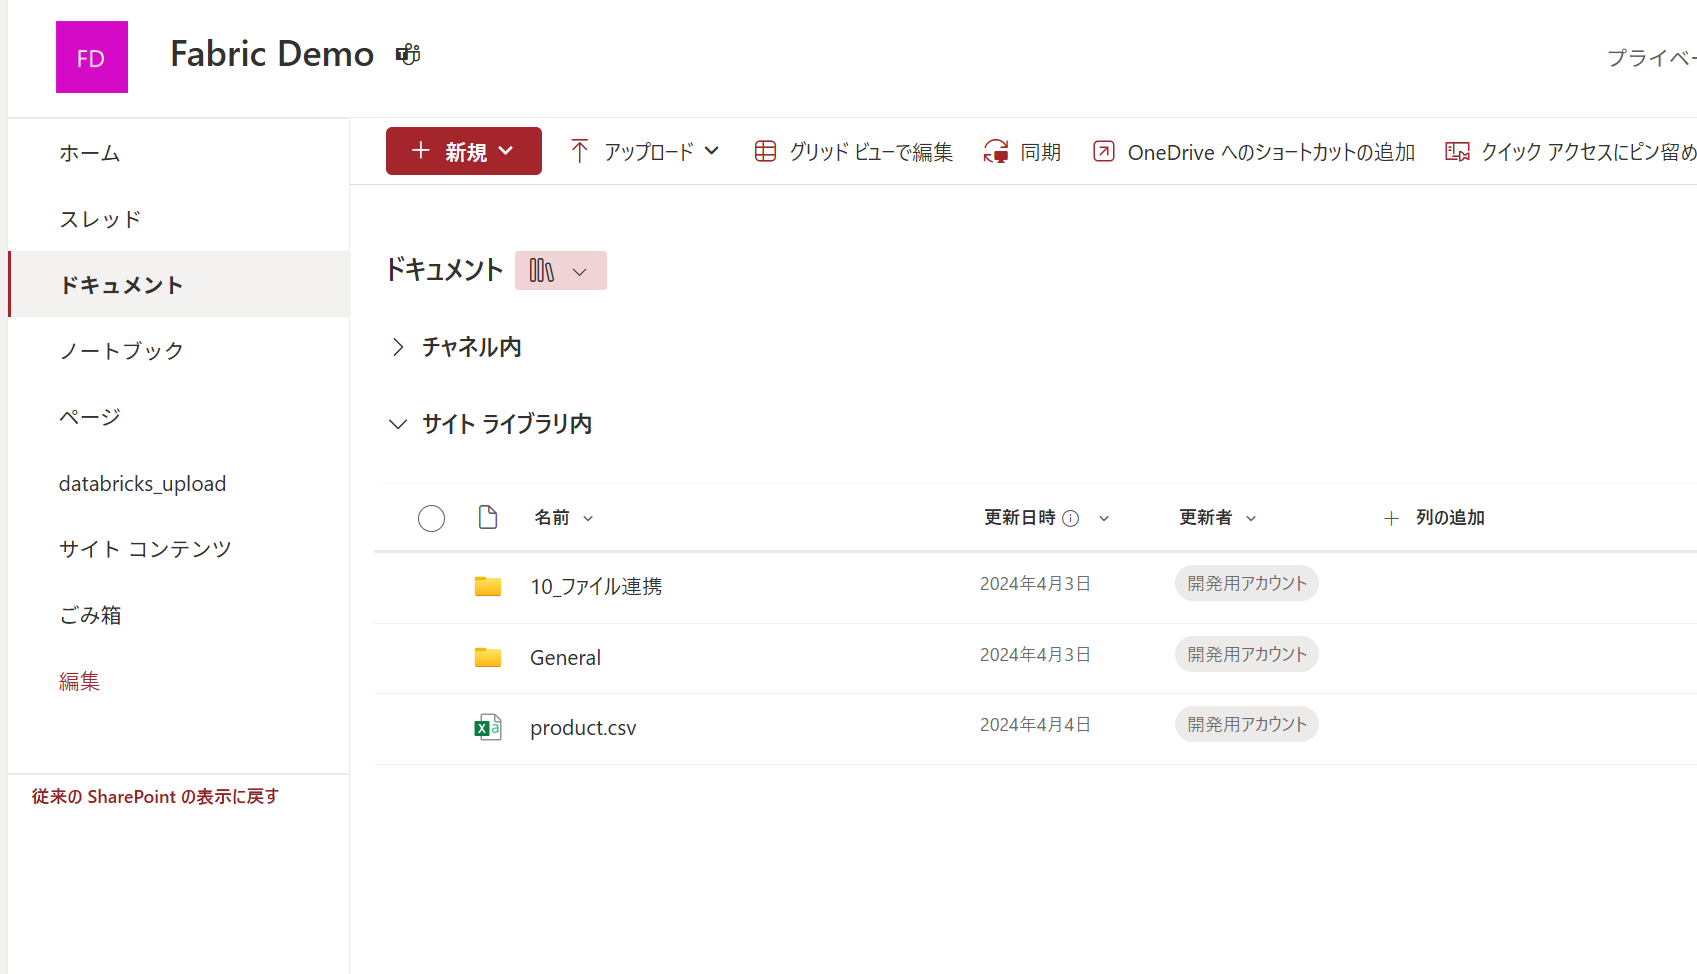This screenshot has height=974, width=1697.
Task: Click the library view books icon
Action: click(542, 271)
